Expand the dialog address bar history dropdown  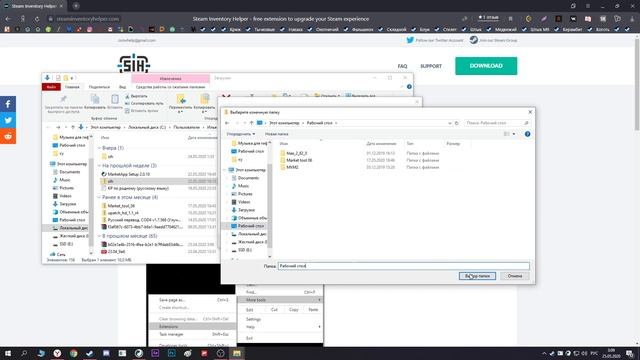coord(450,123)
